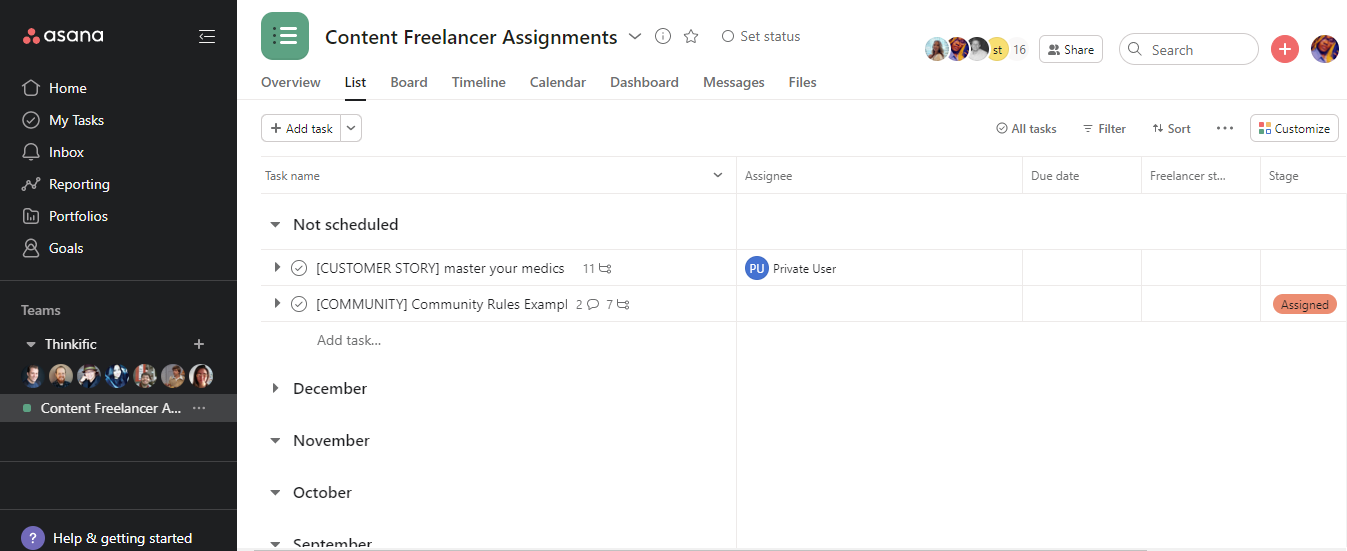
Task: Open the project title dropdown arrow
Action: coord(634,37)
